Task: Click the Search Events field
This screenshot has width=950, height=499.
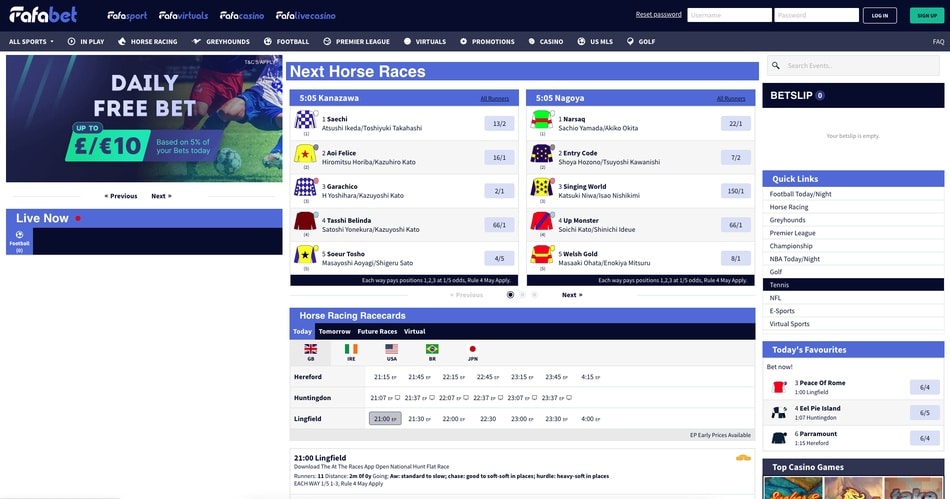Action: [x=853, y=65]
